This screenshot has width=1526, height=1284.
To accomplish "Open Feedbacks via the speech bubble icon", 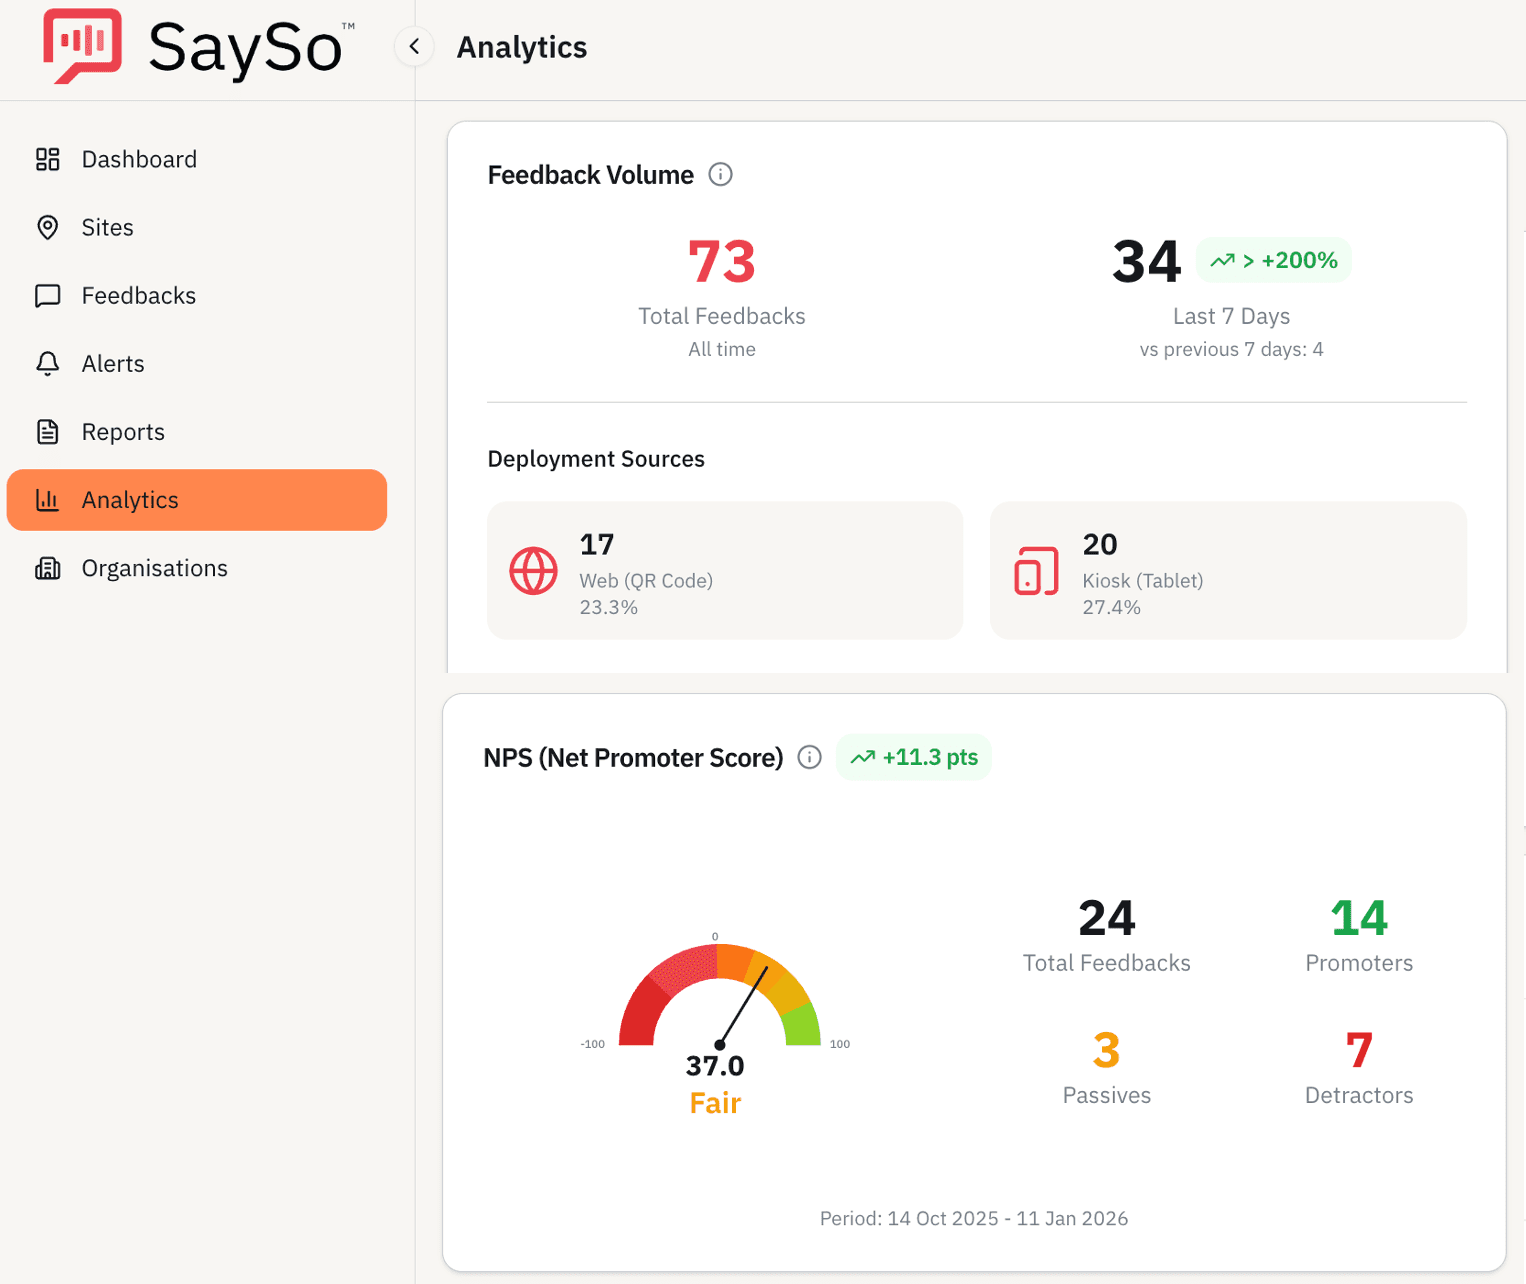I will coord(47,295).
